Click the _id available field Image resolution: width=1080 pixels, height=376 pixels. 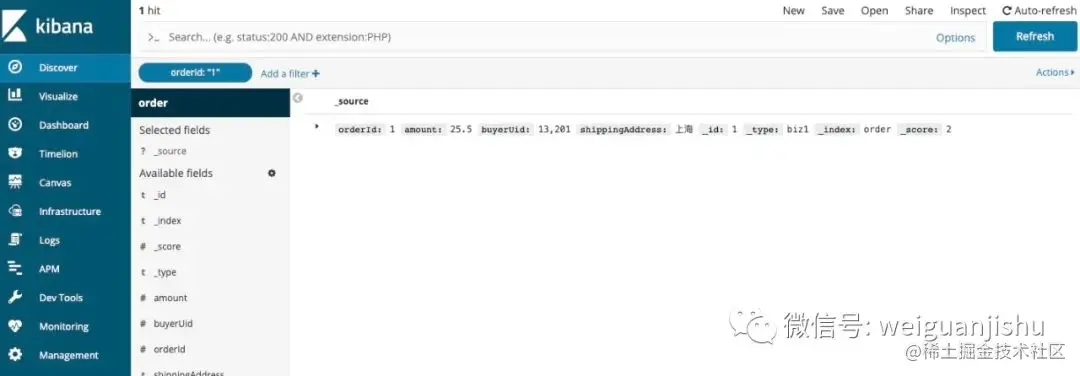tap(159, 195)
